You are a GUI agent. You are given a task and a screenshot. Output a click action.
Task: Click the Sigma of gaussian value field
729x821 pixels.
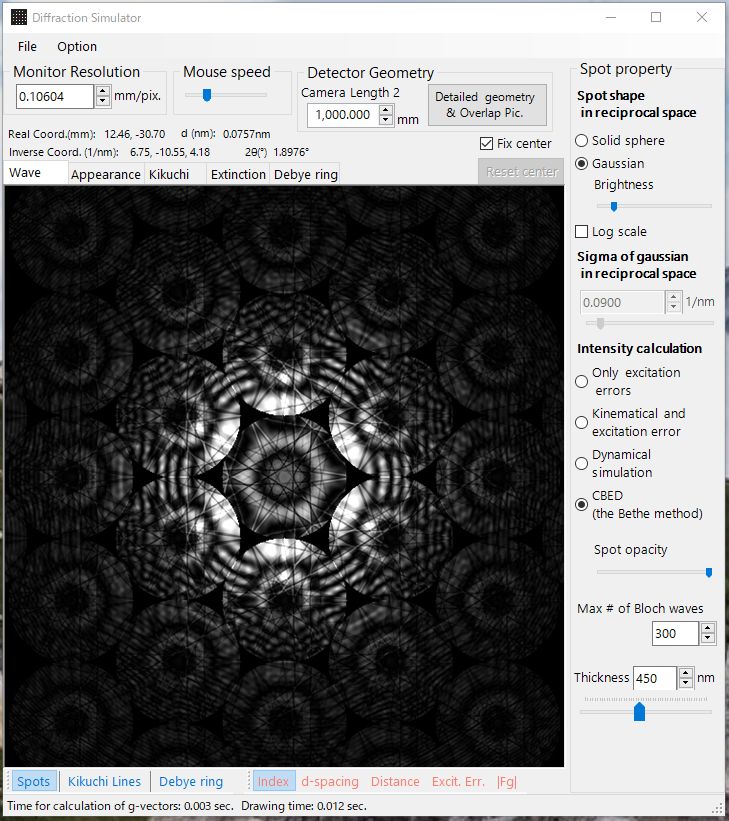(622, 302)
